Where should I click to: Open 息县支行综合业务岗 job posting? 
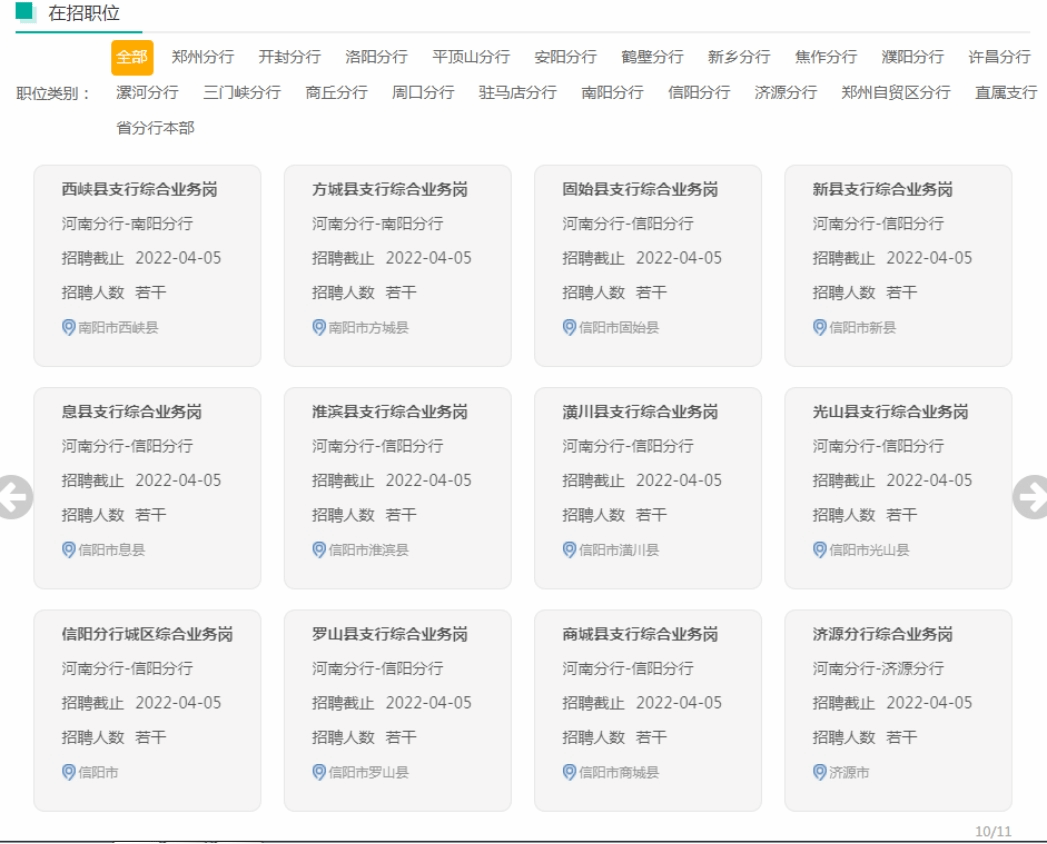pos(132,412)
